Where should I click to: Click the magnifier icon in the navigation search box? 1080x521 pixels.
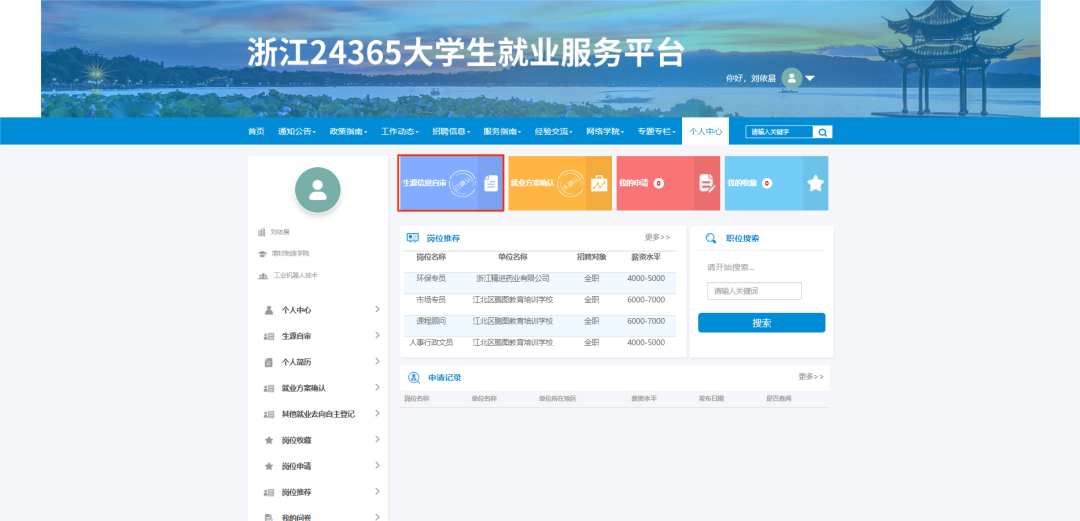[822, 132]
